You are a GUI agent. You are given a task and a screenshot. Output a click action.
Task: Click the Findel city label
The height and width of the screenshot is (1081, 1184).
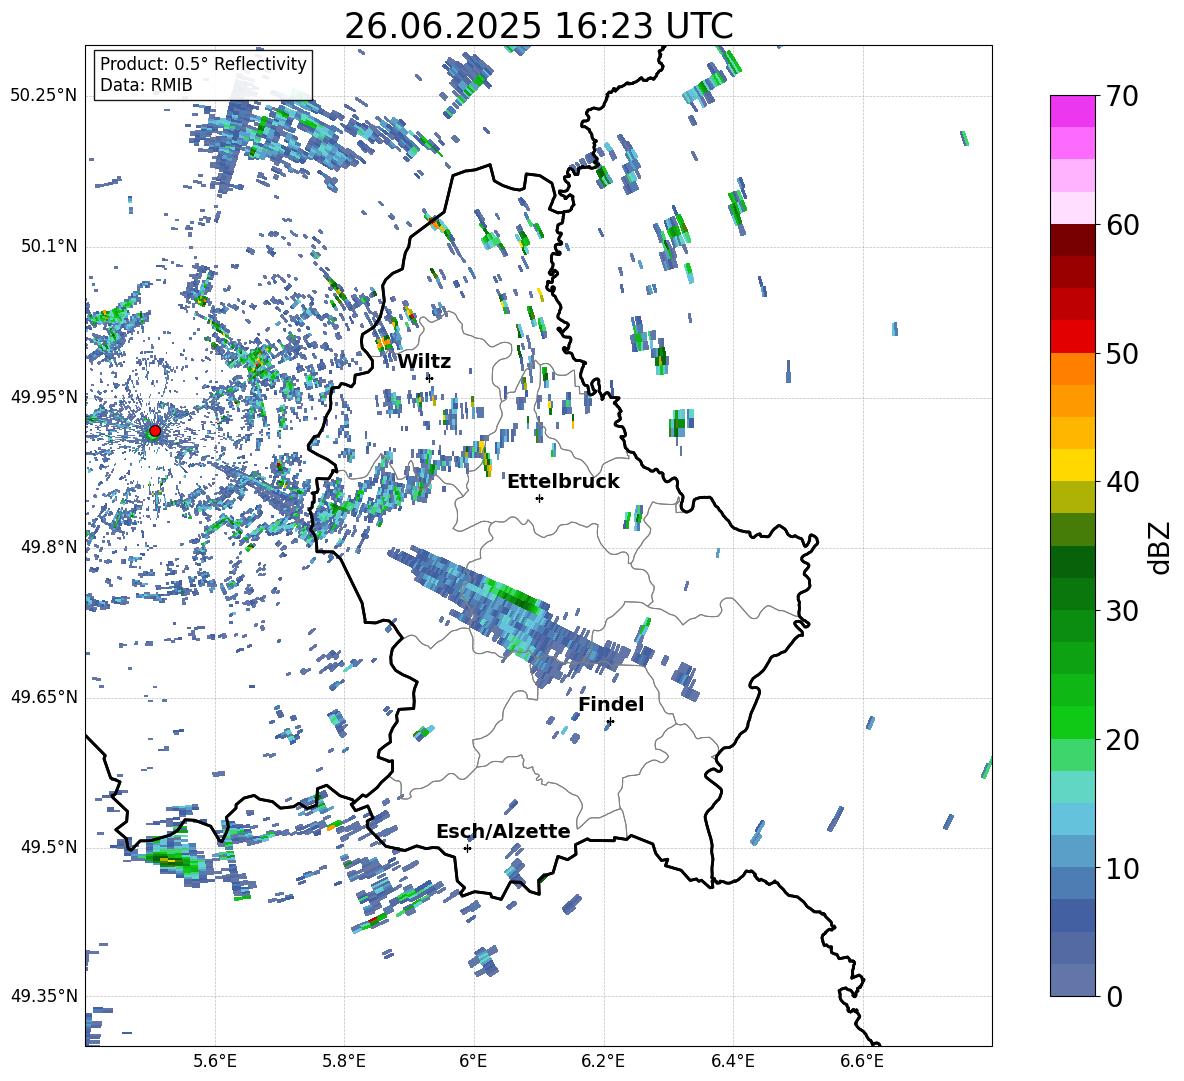point(611,704)
